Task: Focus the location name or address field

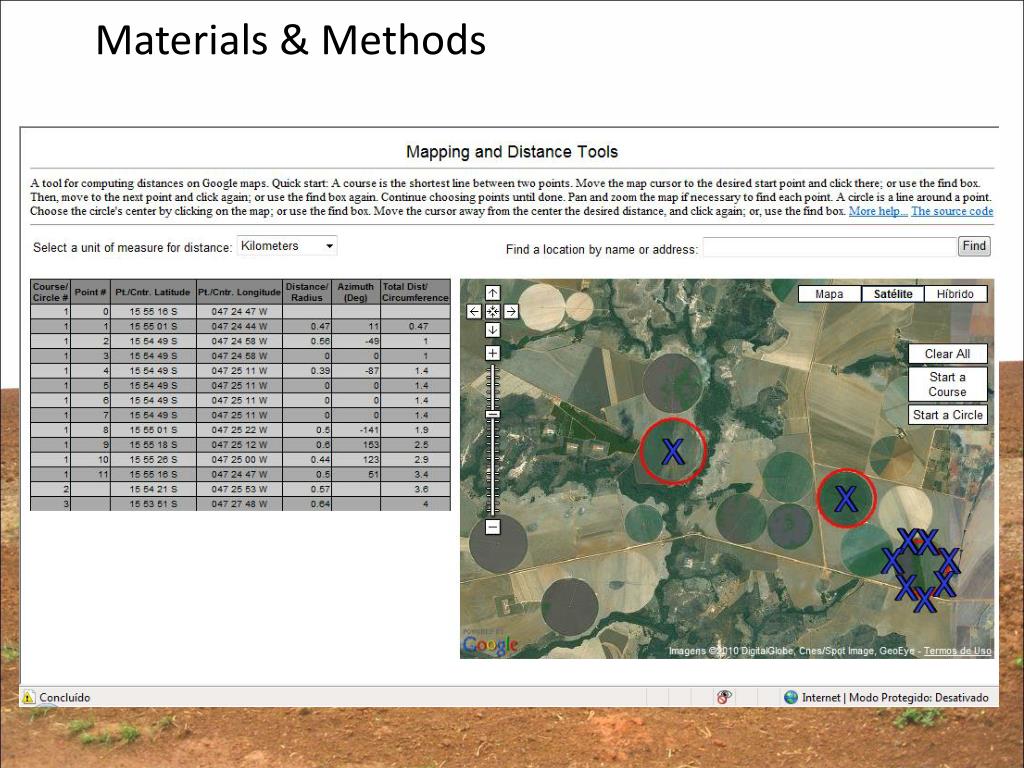Action: pyautogui.click(x=829, y=247)
